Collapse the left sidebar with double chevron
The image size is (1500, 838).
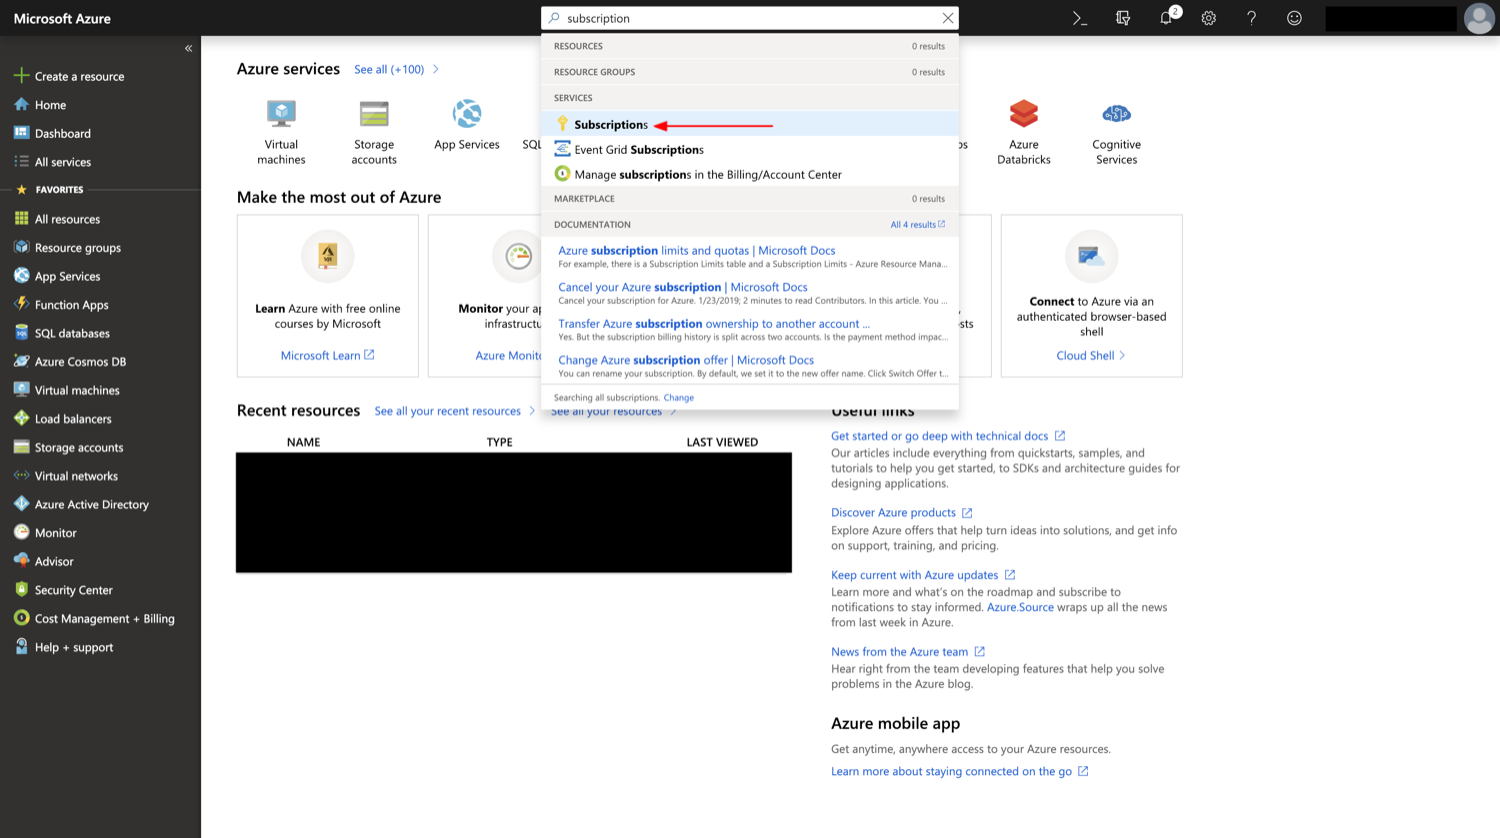pyautogui.click(x=188, y=48)
